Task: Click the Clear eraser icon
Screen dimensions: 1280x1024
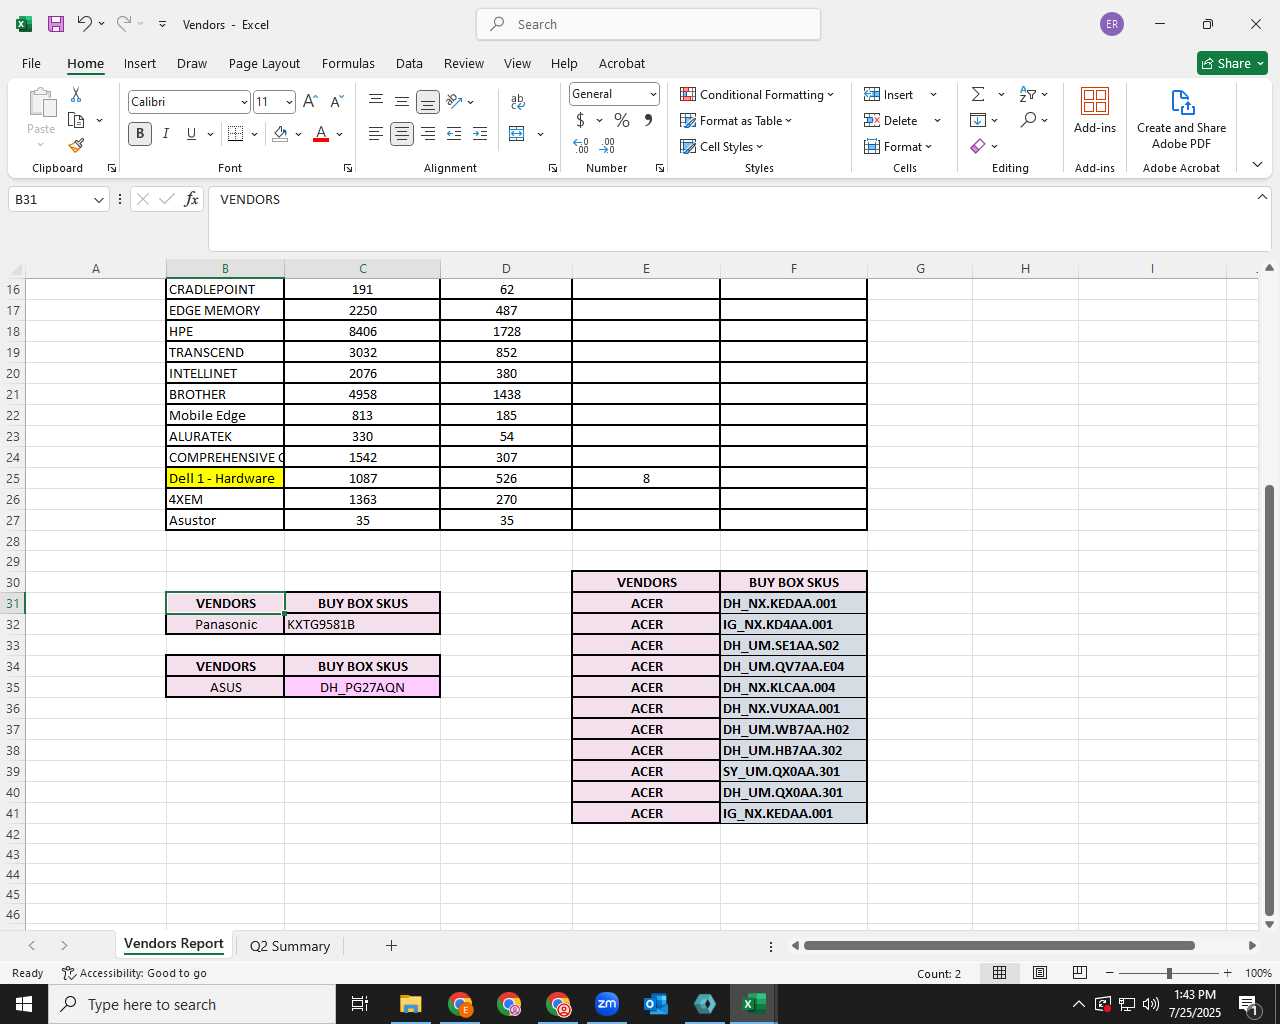Action: (978, 146)
